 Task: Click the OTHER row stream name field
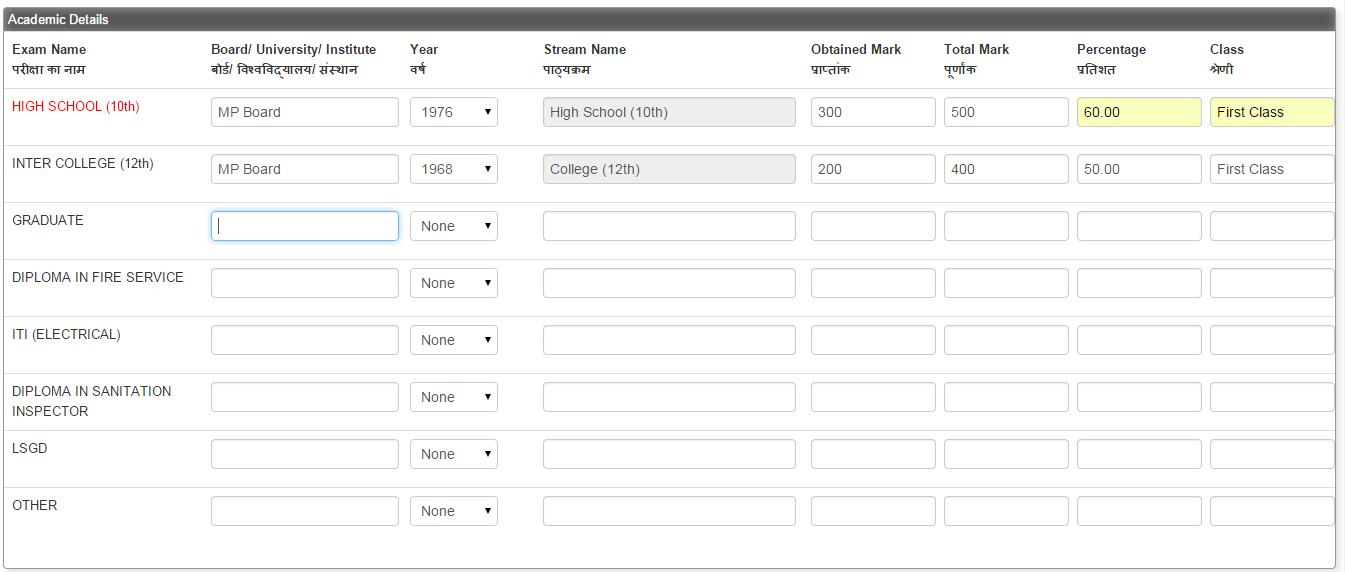coord(669,511)
